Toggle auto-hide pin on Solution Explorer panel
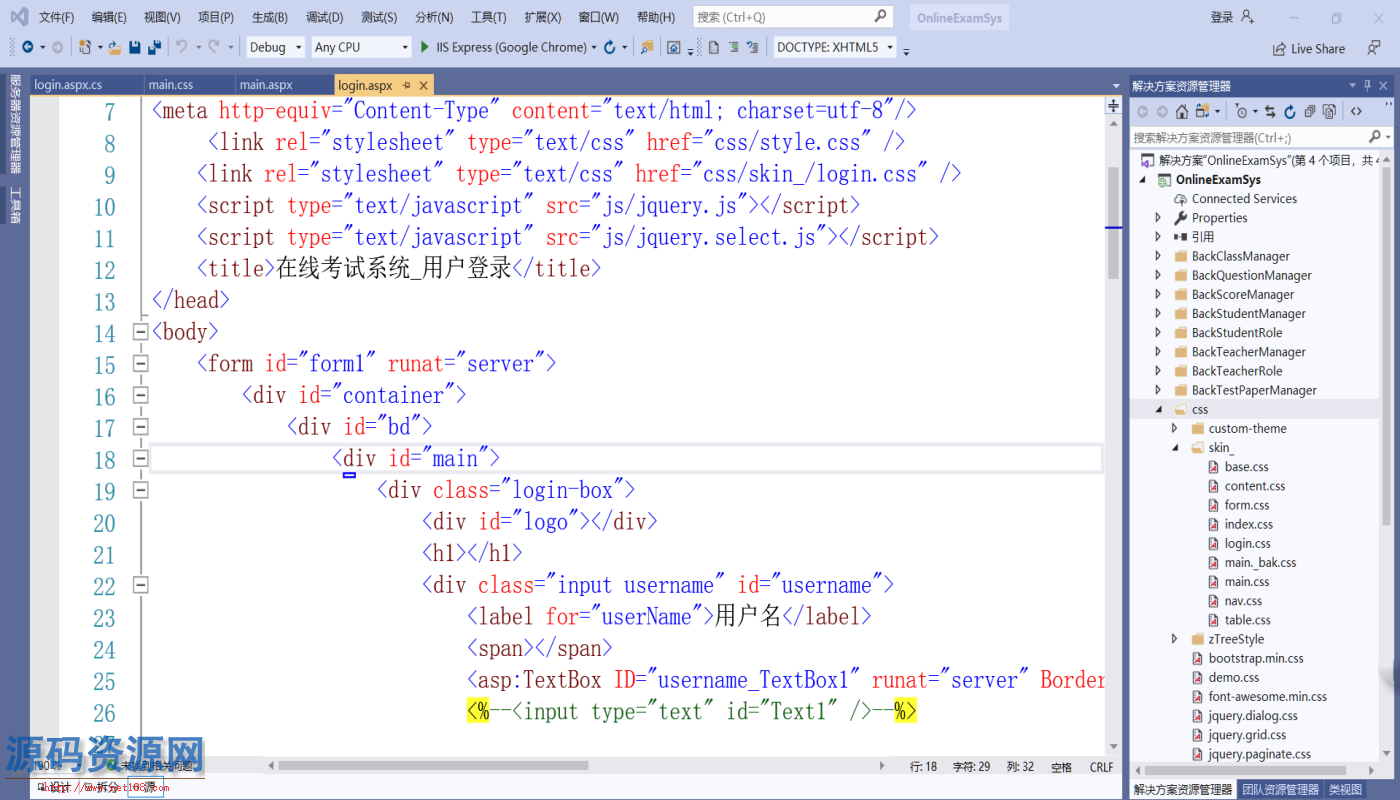 1368,86
